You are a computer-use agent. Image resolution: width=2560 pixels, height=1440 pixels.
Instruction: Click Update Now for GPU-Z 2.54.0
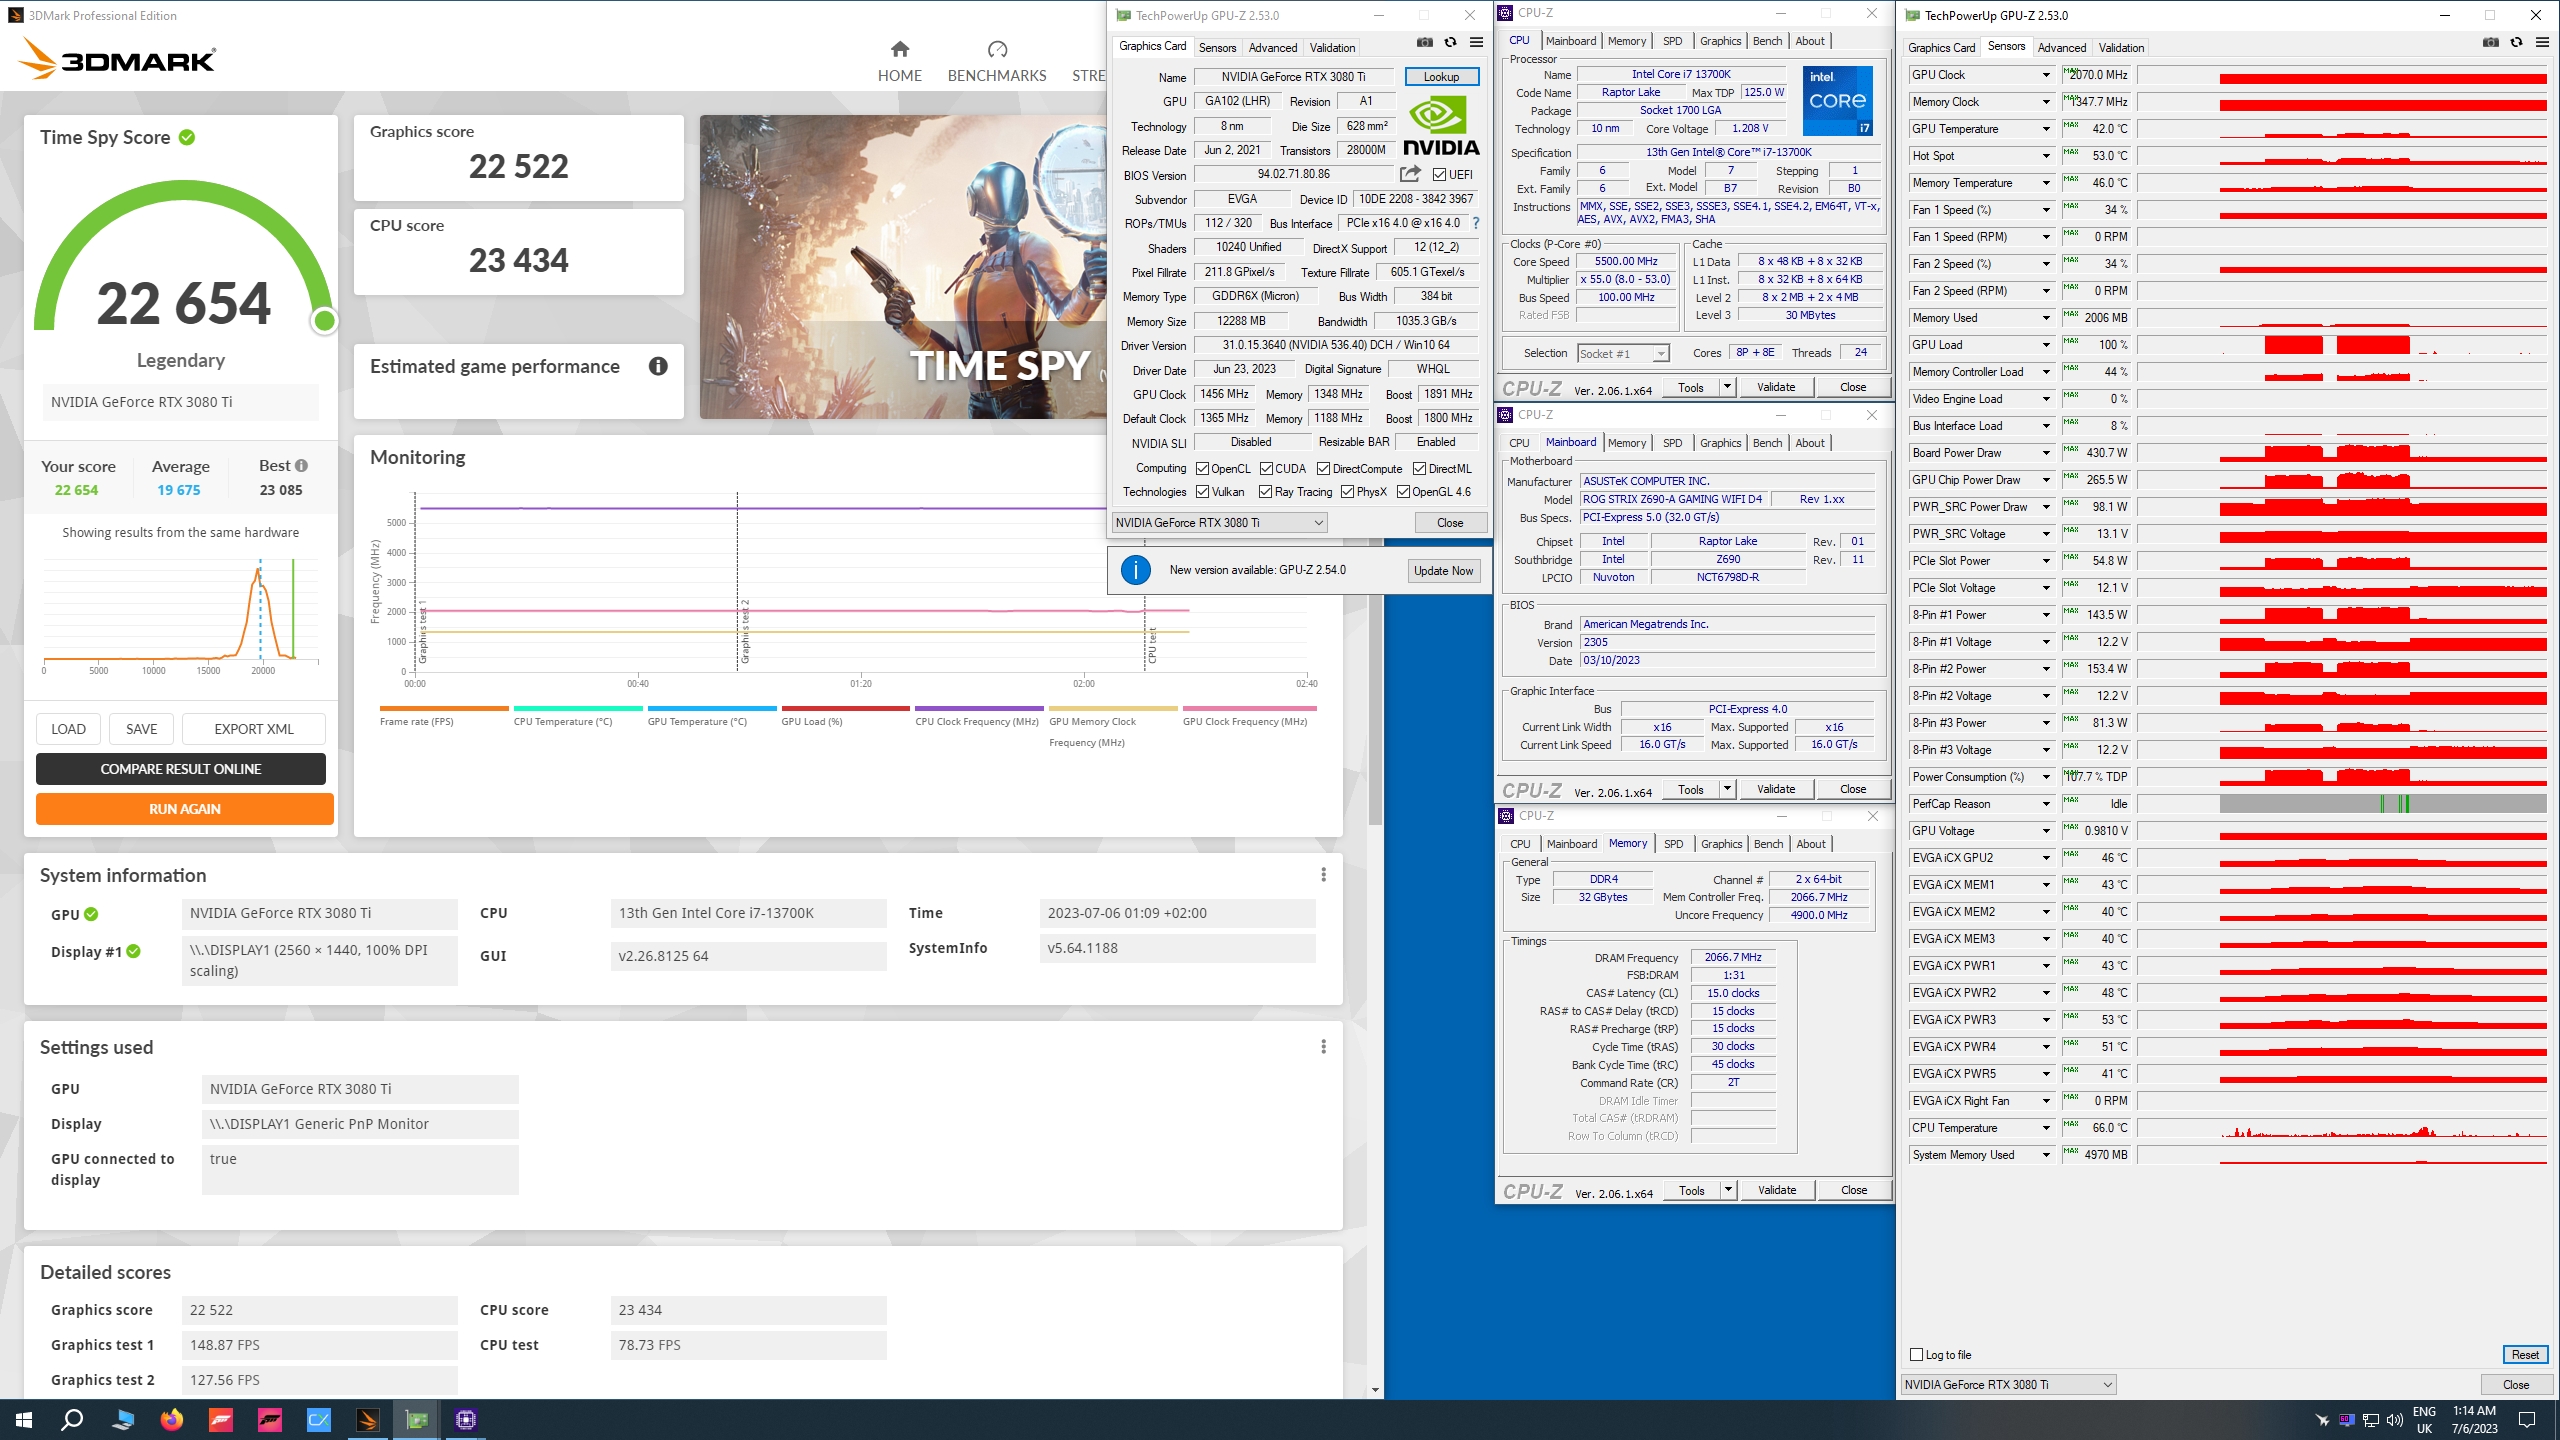[x=1443, y=571]
